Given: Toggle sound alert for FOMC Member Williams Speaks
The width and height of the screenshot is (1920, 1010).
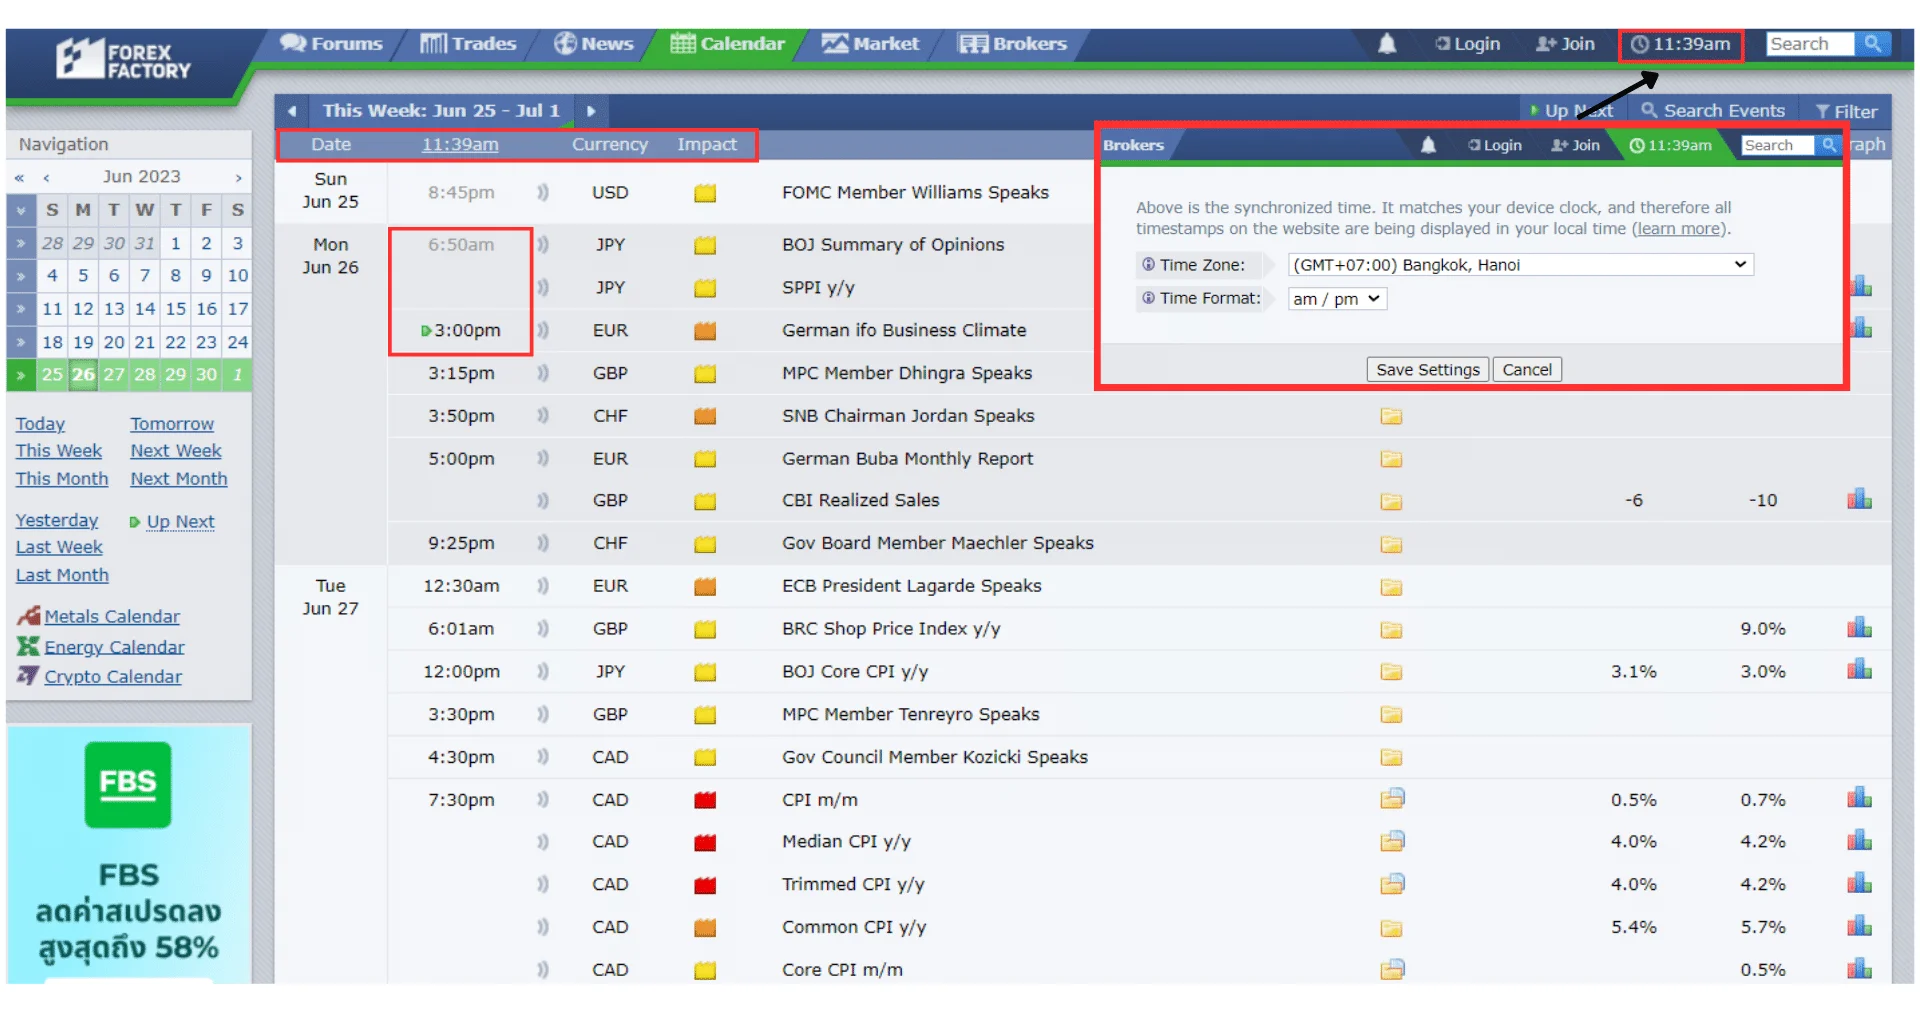Looking at the screenshot, I should tap(543, 192).
